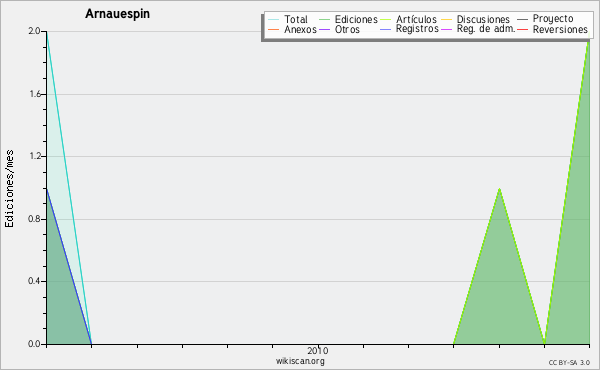Click the Reg. de adm. legend entry
Image resolution: width=600 pixels, height=370 pixels.
pyautogui.click(x=486, y=29)
